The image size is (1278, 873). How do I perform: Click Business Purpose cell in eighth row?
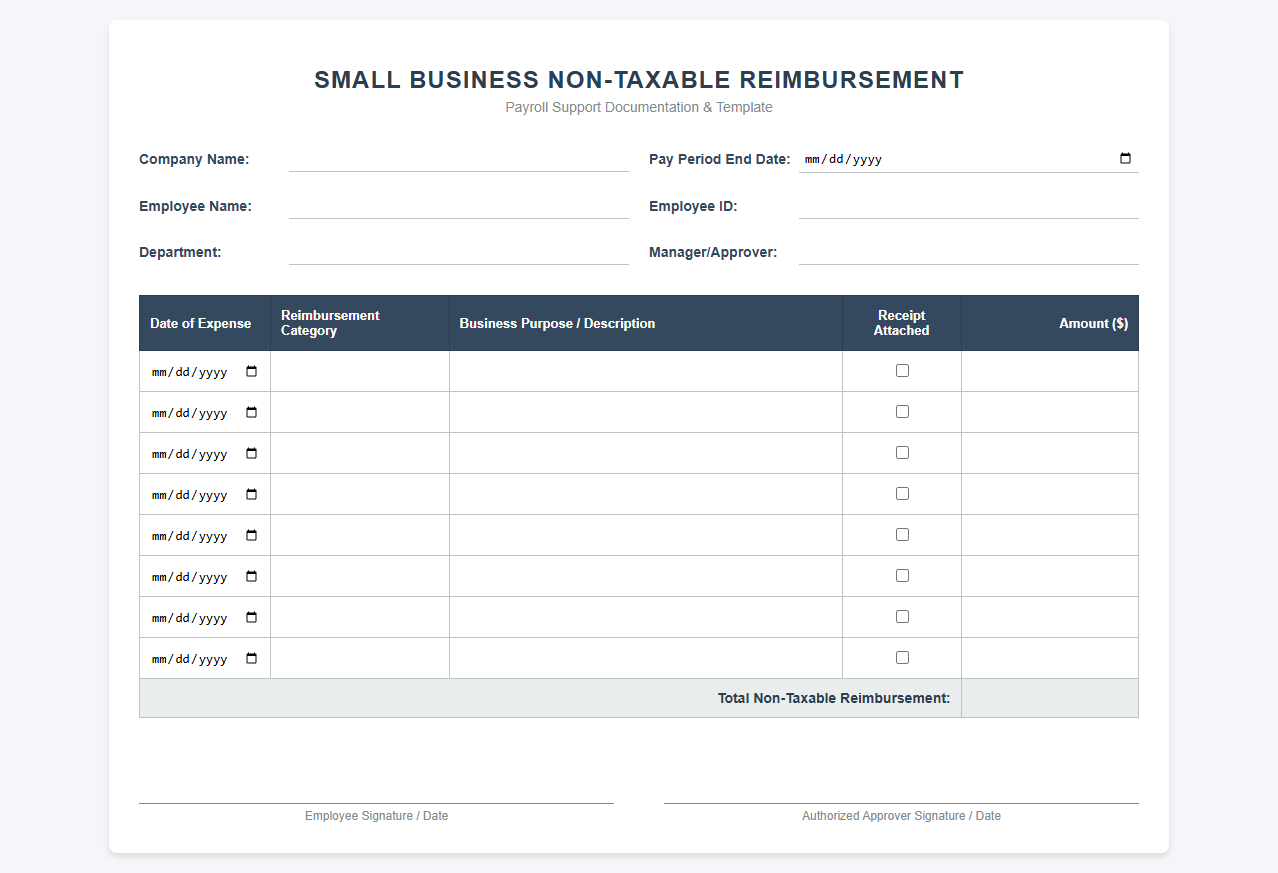646,658
